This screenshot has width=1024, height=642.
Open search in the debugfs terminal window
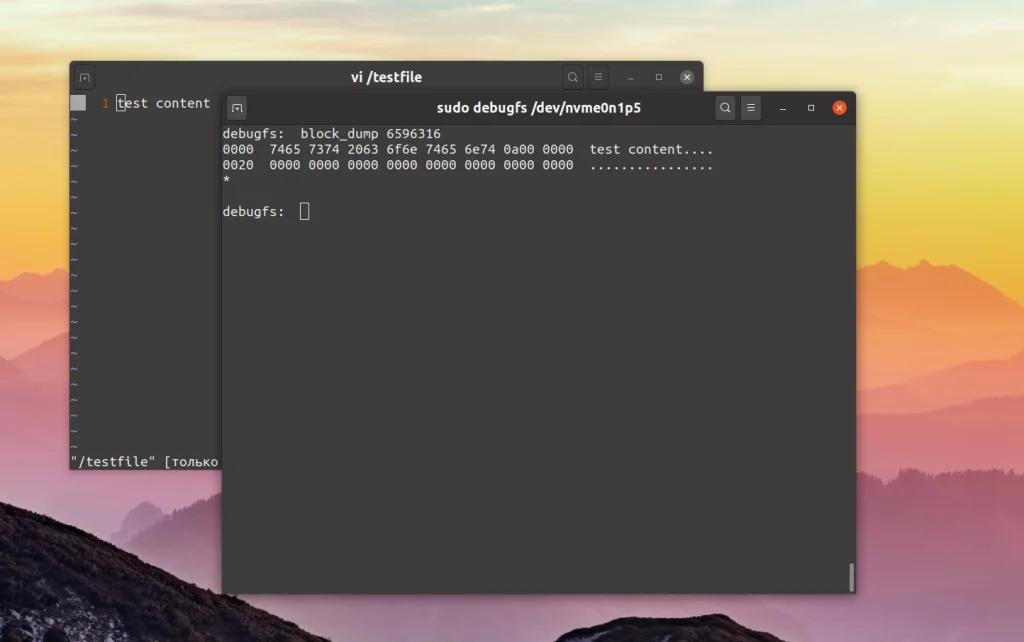click(725, 108)
